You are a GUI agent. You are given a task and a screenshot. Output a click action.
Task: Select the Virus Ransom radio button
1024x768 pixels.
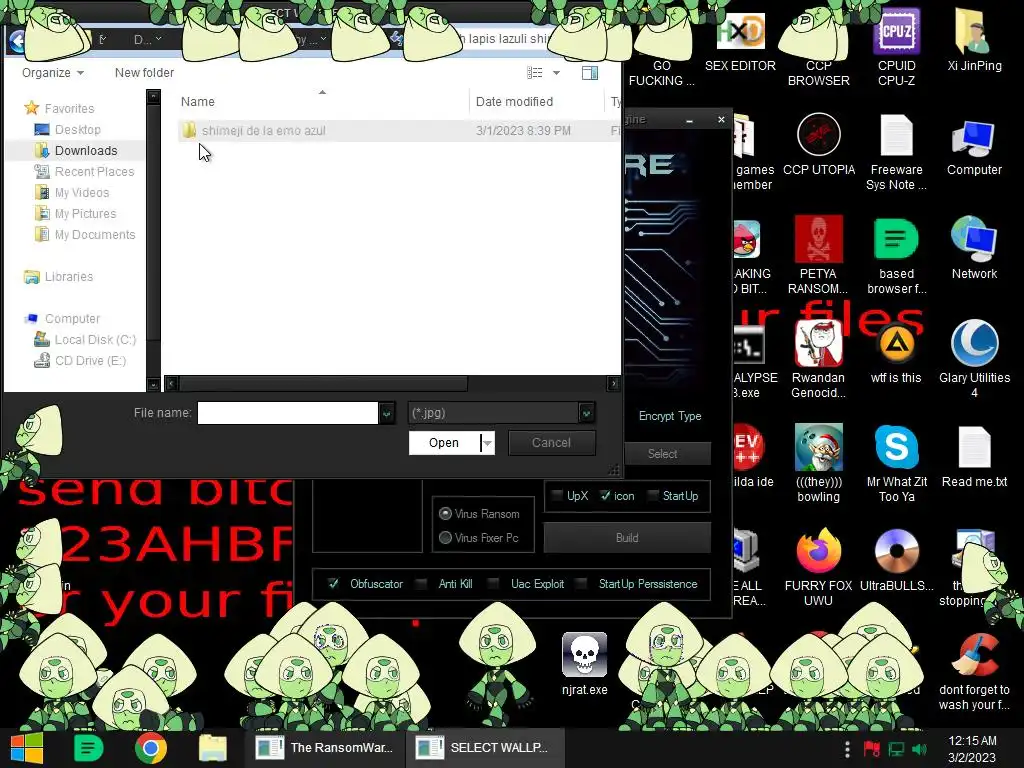point(445,513)
